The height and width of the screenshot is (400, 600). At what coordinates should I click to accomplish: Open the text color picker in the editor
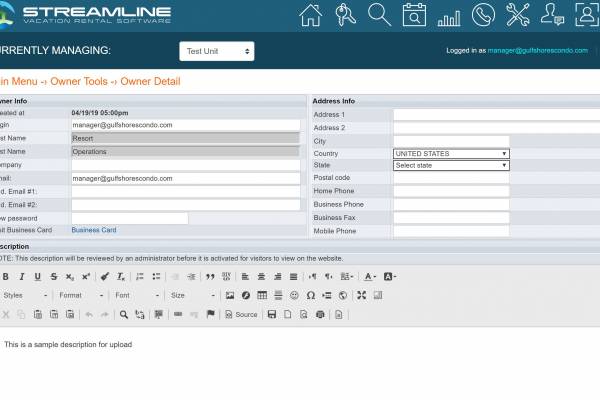370,277
